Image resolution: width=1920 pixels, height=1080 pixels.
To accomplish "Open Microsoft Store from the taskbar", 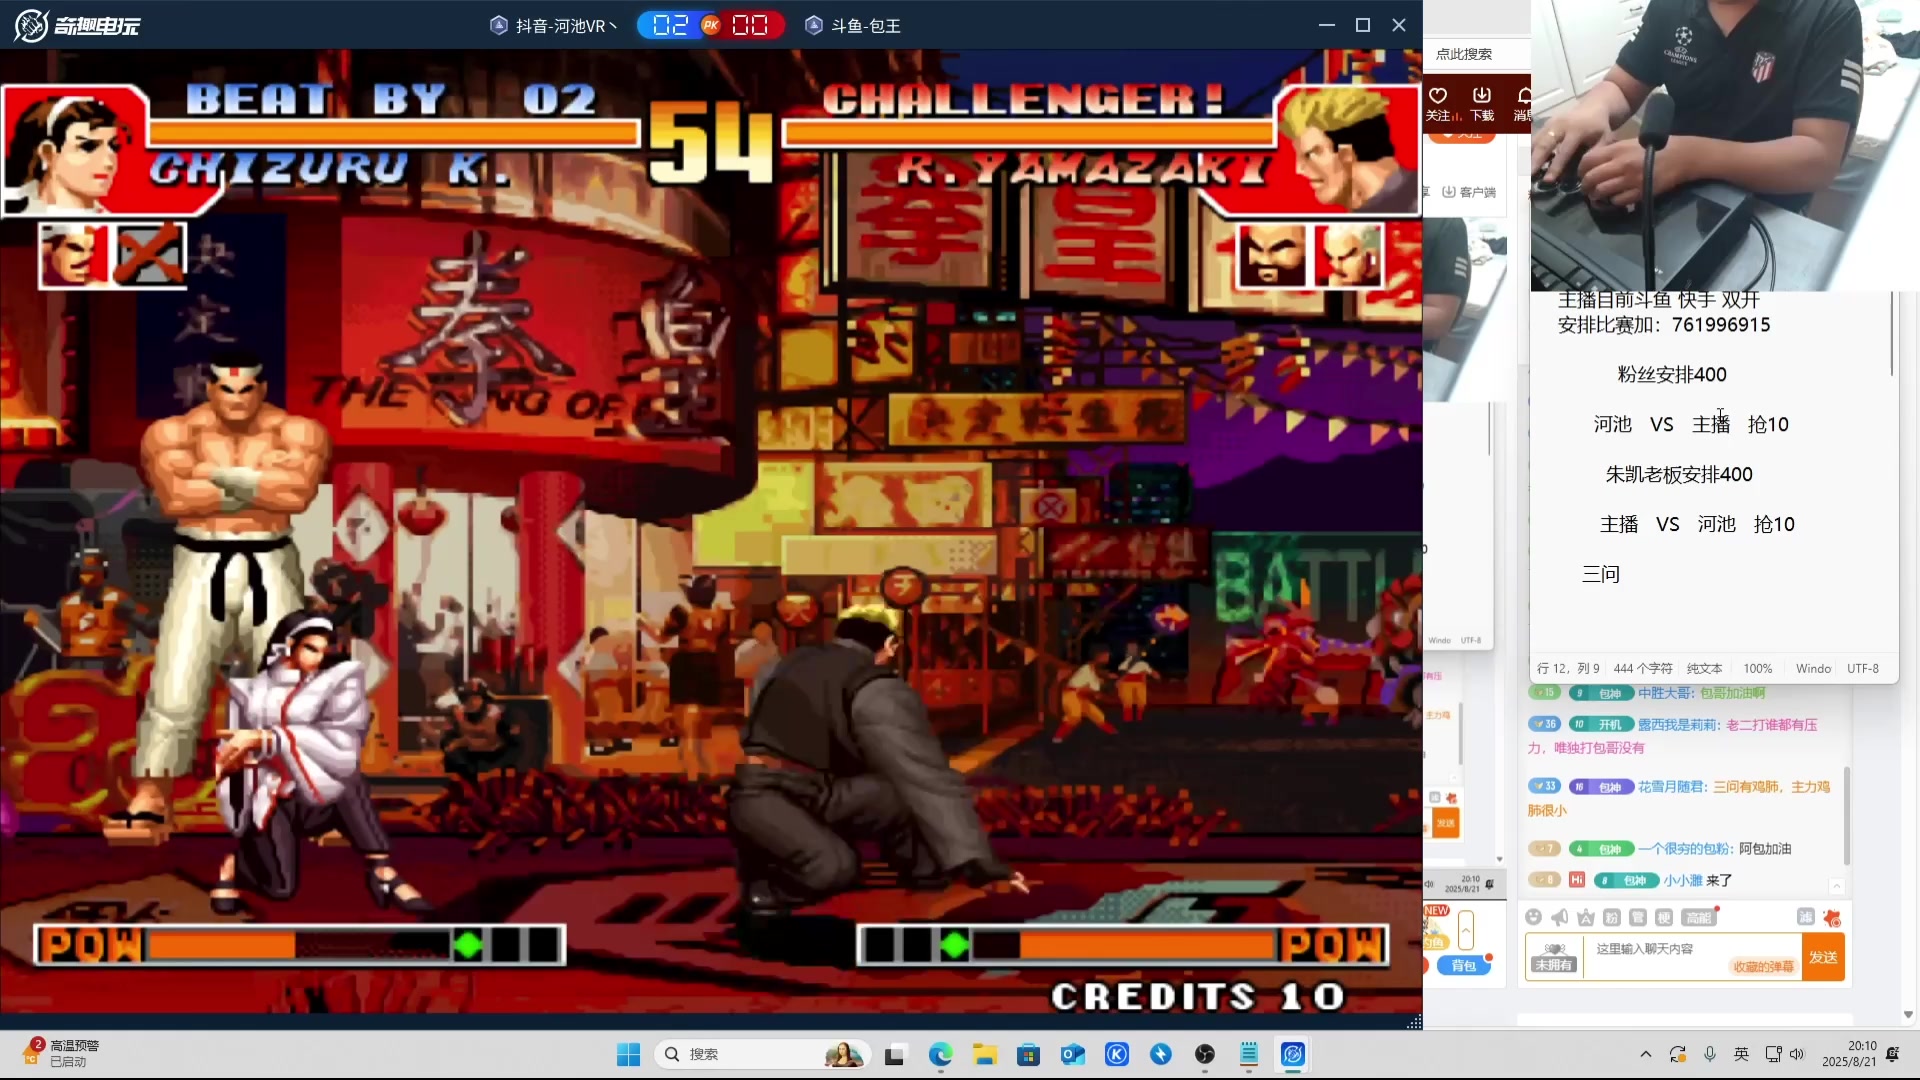I will 1028,1054.
